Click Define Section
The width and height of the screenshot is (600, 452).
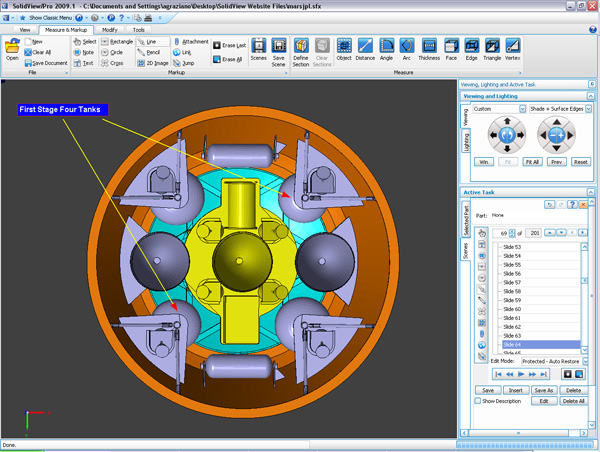click(301, 52)
